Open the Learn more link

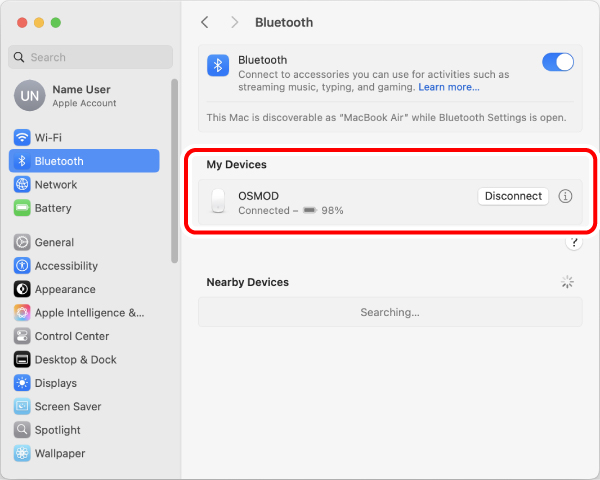pyautogui.click(x=448, y=87)
